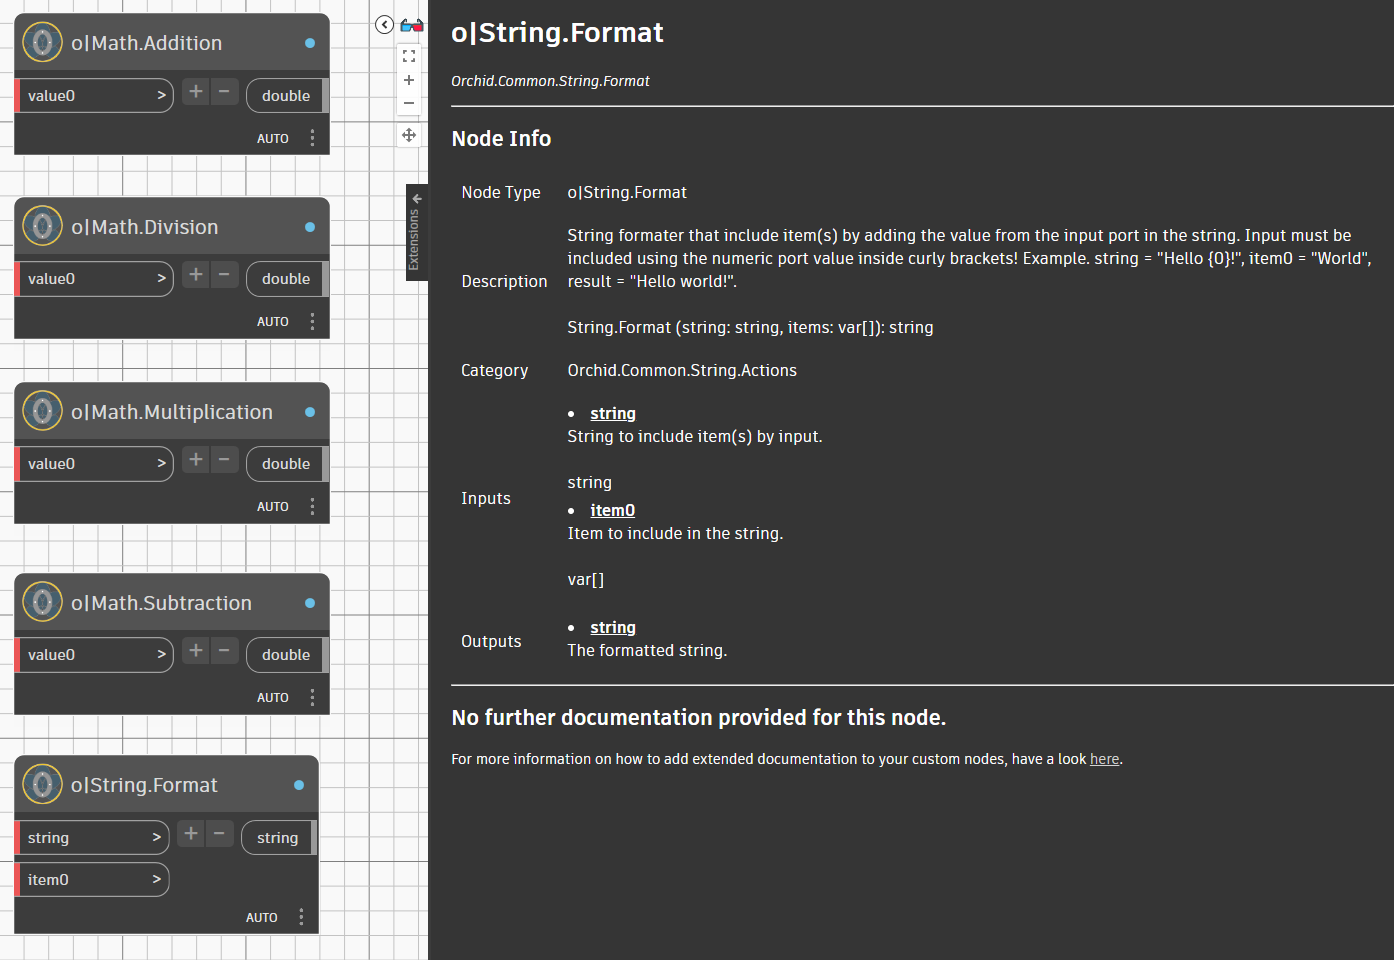
Task: Click the zoom in plus icon
Action: pyautogui.click(x=408, y=80)
